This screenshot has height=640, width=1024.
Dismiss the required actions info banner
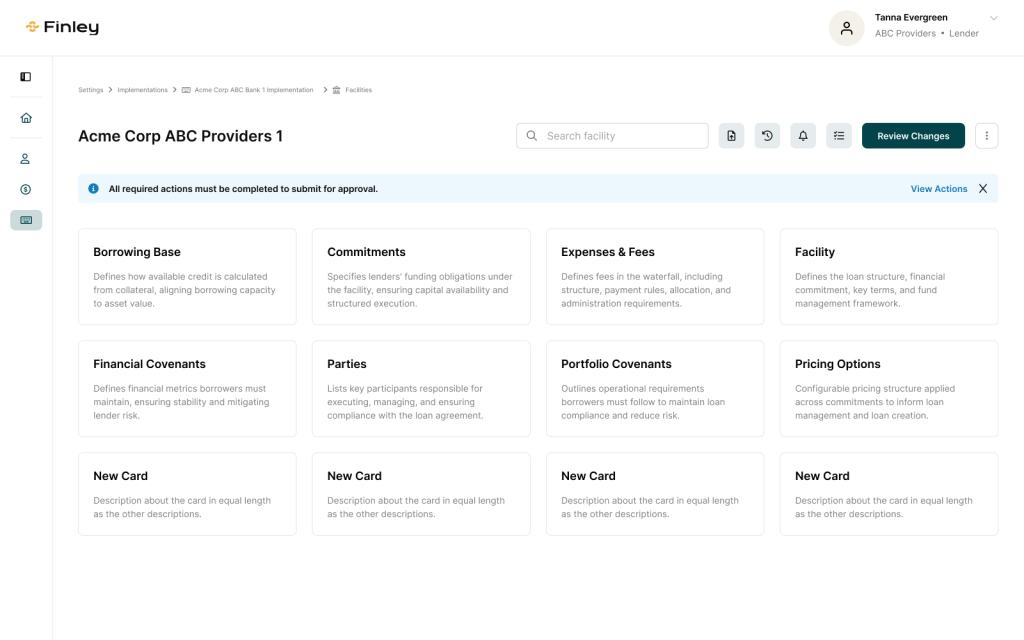tap(983, 189)
